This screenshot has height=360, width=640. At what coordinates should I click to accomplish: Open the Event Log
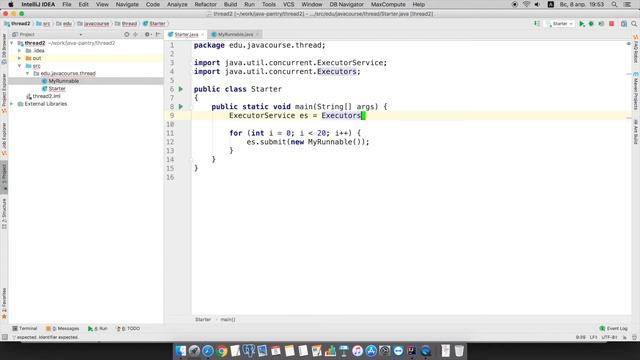tap(613, 329)
